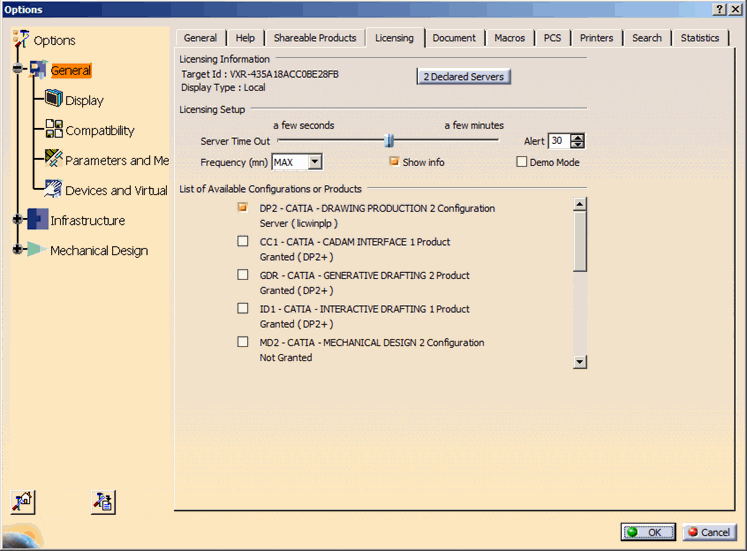Enable the Demo Mode checkbox
Image resolution: width=747 pixels, height=551 pixels.
(521, 162)
